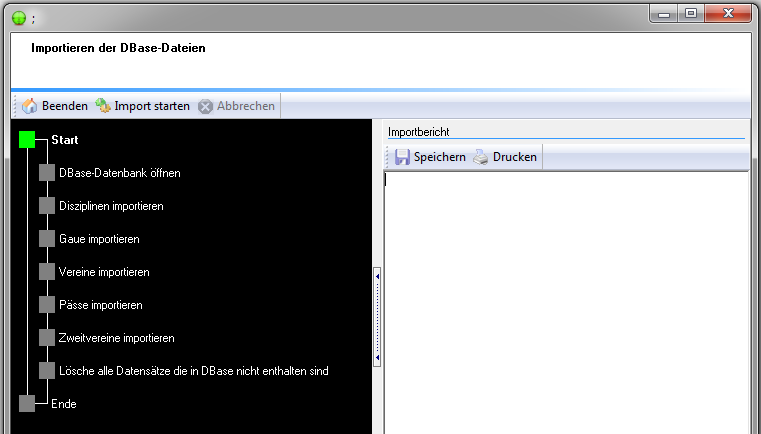Collapse panel using the splitter arrow handle
The image size is (761, 434).
[377, 317]
